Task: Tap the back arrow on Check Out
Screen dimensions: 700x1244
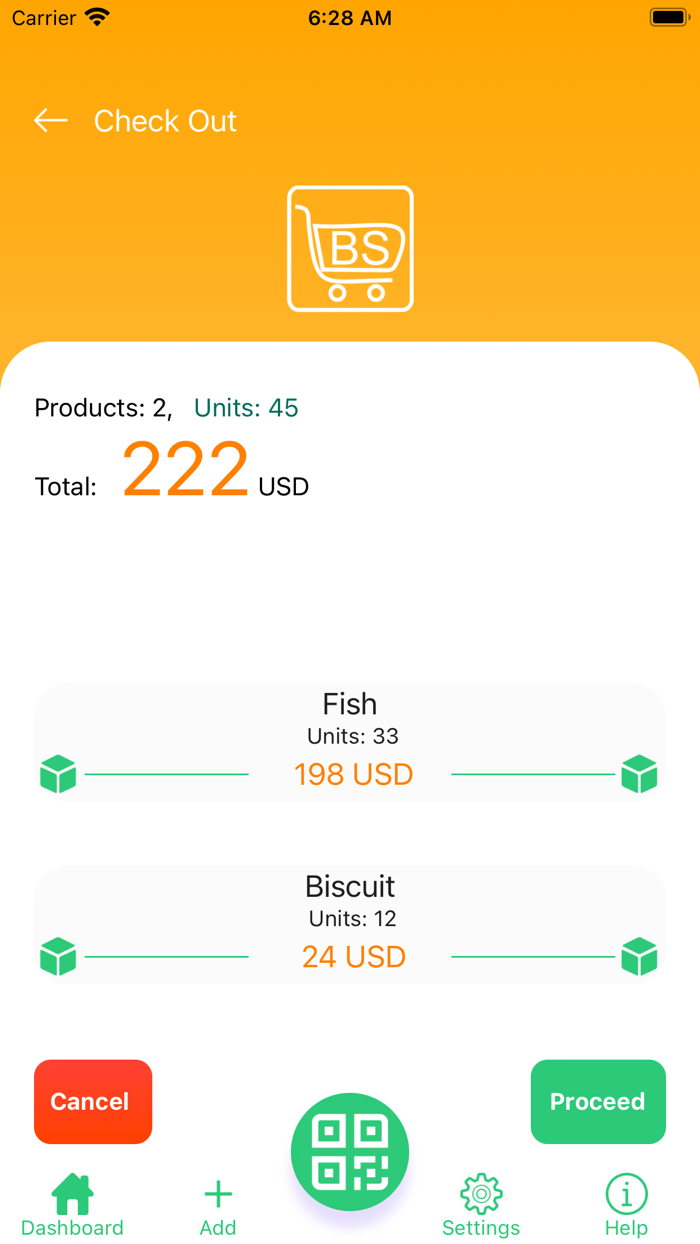Action: click(50, 120)
